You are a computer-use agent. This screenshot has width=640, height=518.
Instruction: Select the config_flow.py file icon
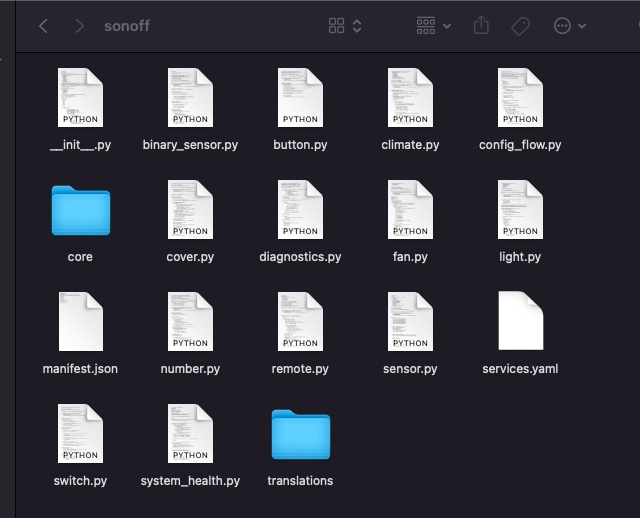click(x=520, y=98)
